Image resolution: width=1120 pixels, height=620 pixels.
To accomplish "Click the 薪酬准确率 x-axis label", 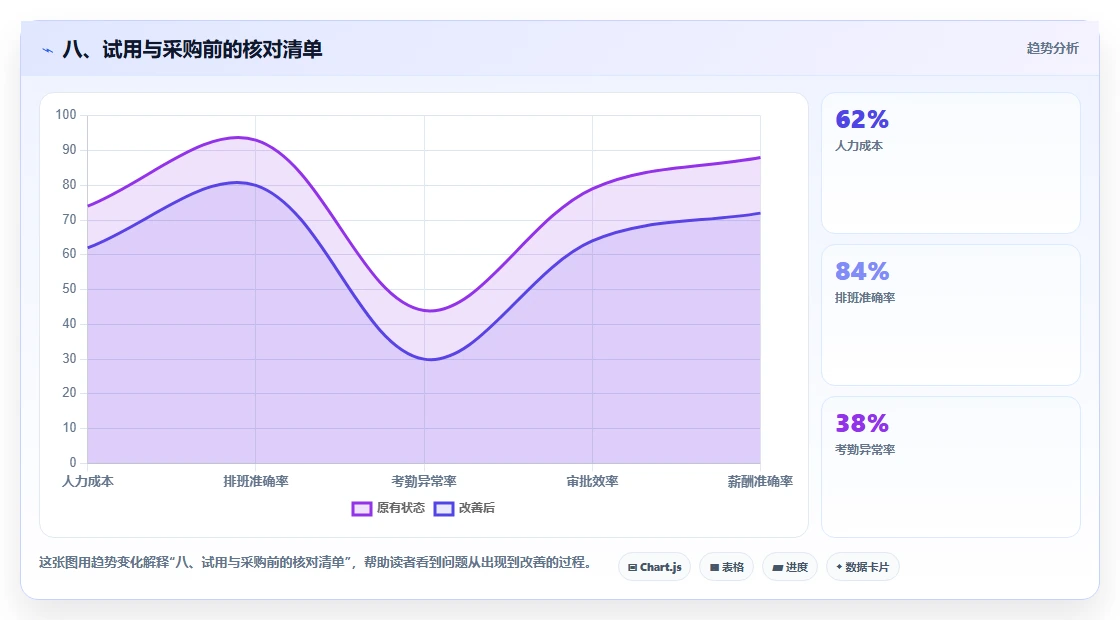I will tap(760, 481).
